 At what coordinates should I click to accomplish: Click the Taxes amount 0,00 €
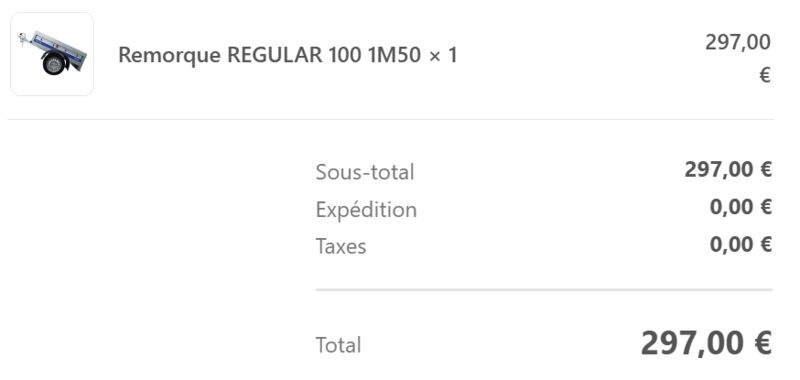[x=740, y=244]
